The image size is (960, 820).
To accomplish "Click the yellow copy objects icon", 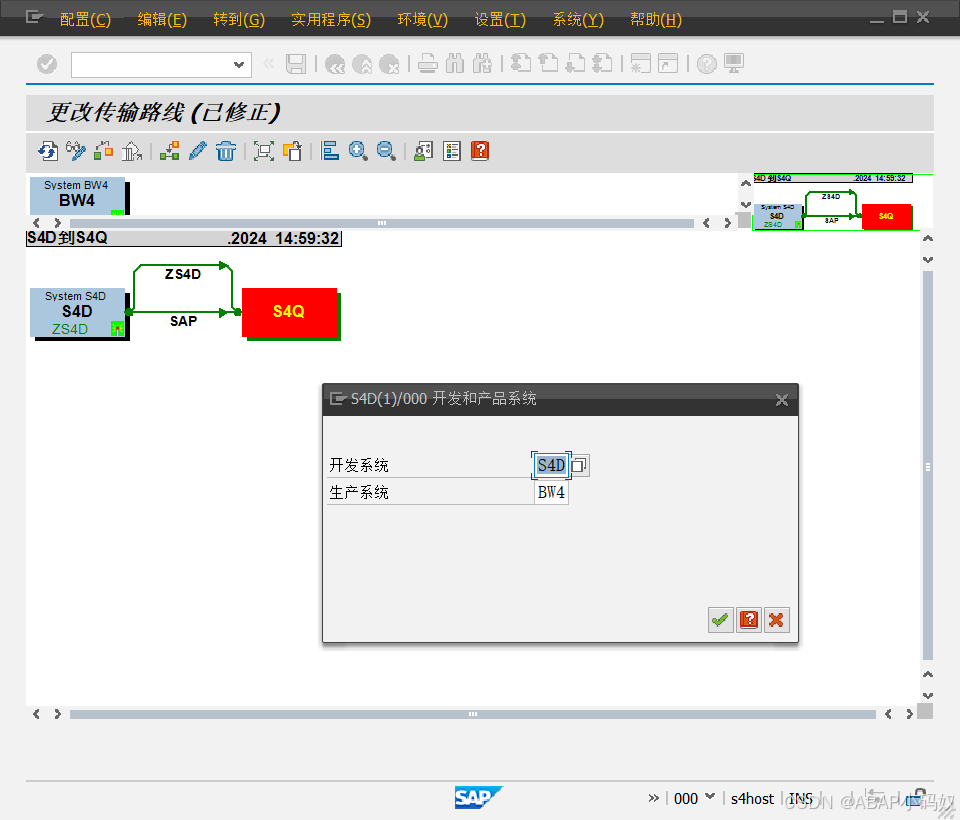I will [x=292, y=151].
